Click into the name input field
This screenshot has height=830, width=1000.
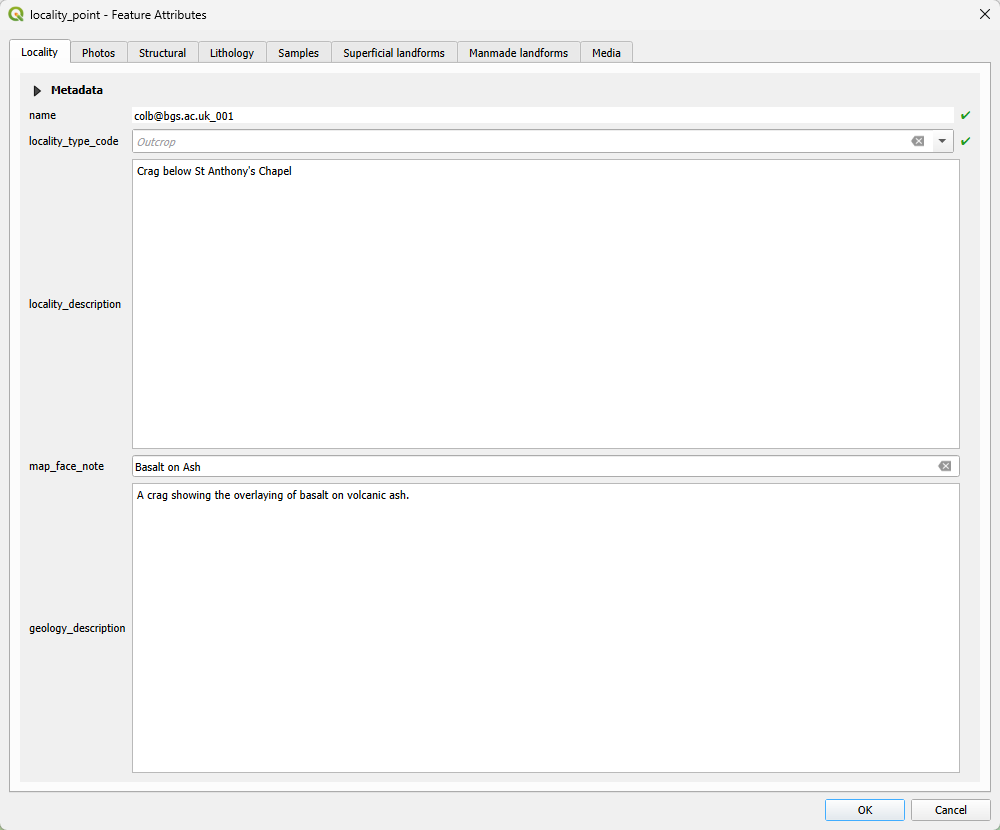pyautogui.click(x=543, y=115)
